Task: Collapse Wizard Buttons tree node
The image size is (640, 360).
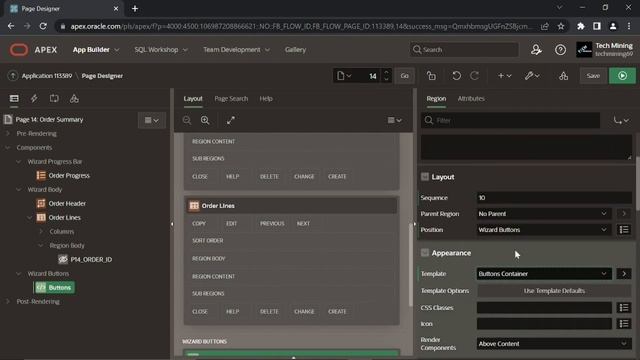Action: (18, 273)
